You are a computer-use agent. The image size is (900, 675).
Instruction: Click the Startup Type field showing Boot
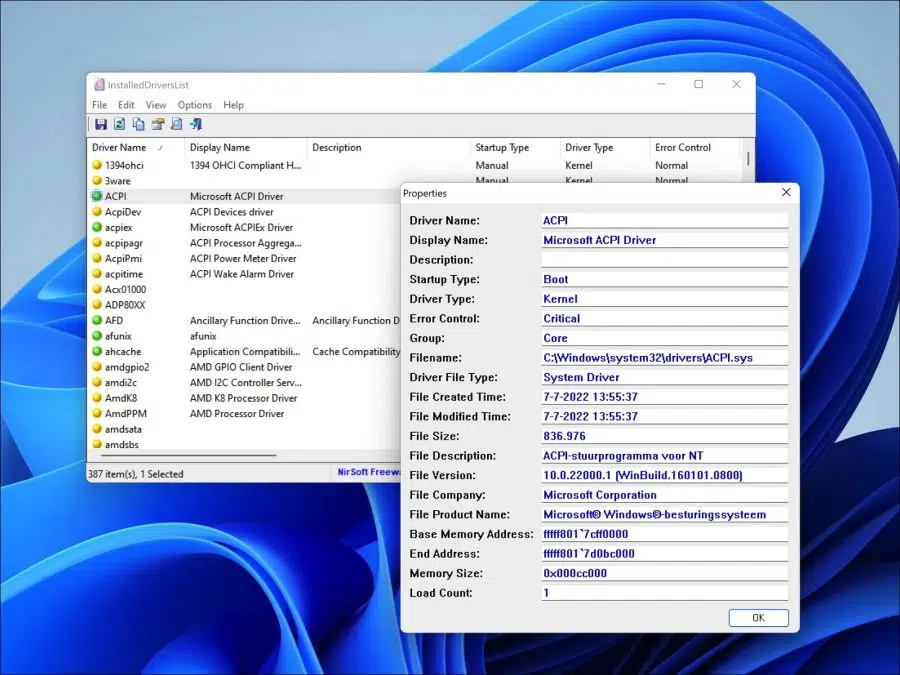pos(665,279)
